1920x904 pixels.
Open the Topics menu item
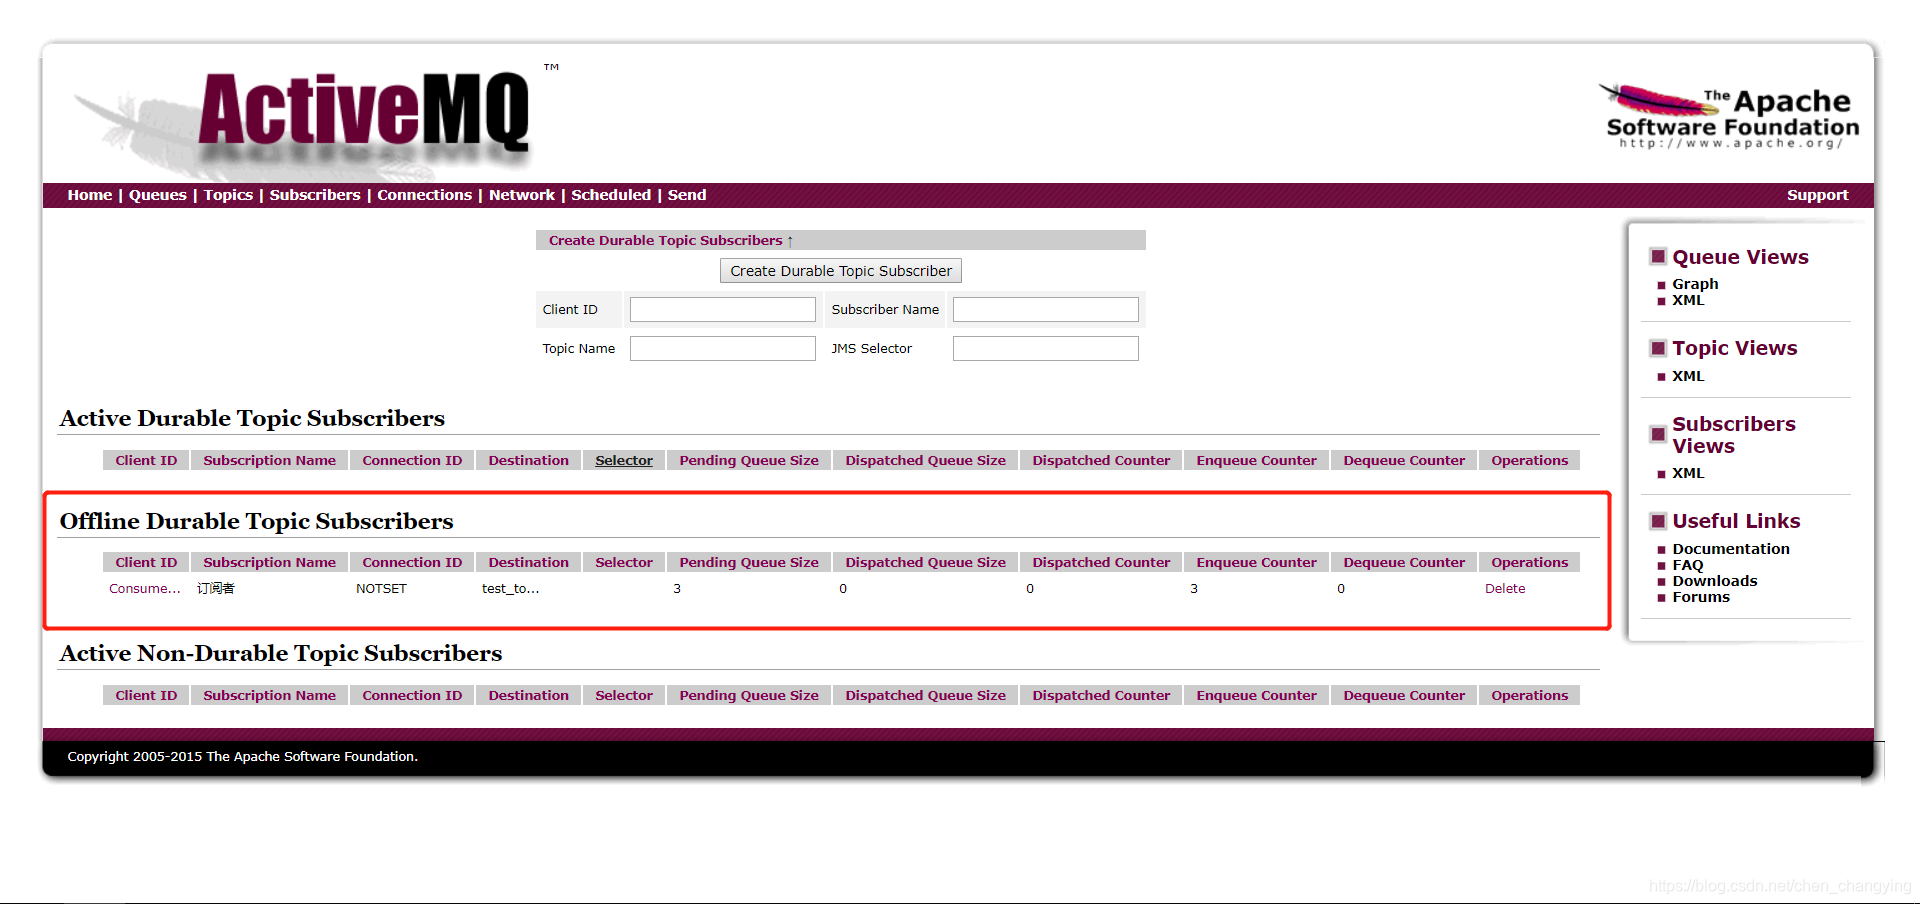pyautogui.click(x=228, y=195)
